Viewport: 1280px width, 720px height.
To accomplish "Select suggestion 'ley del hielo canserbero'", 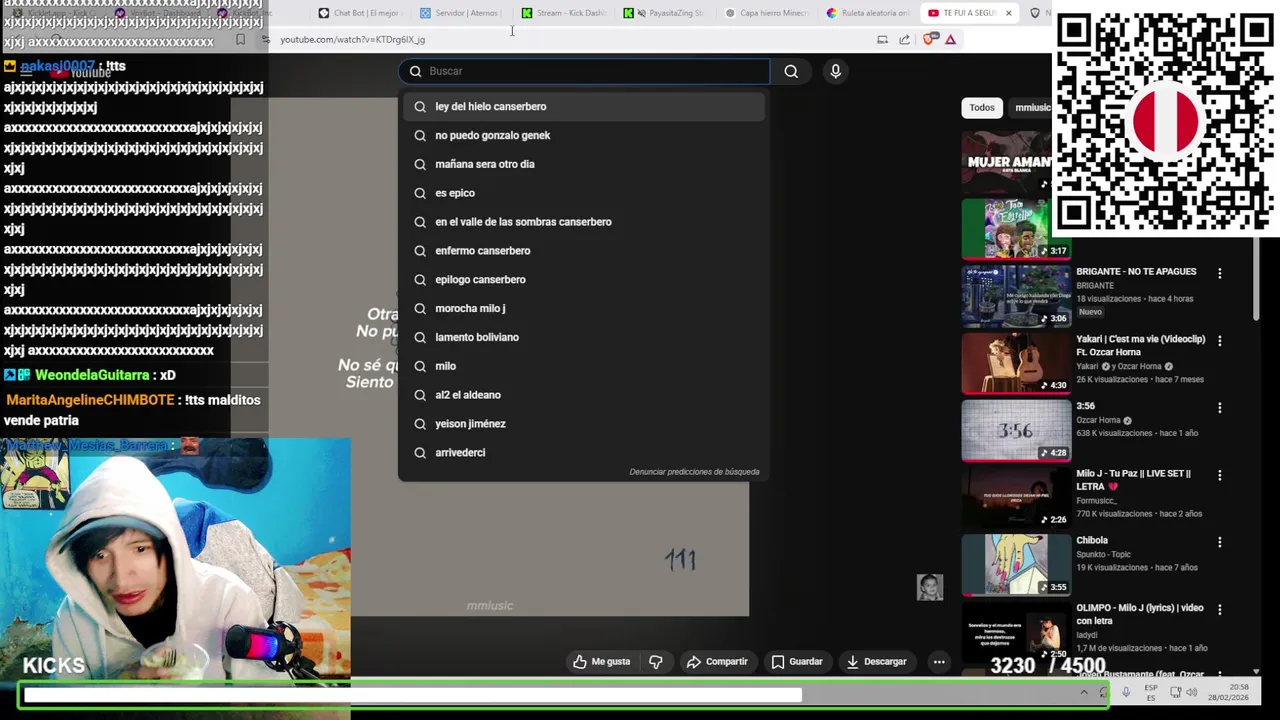I will [584, 106].
